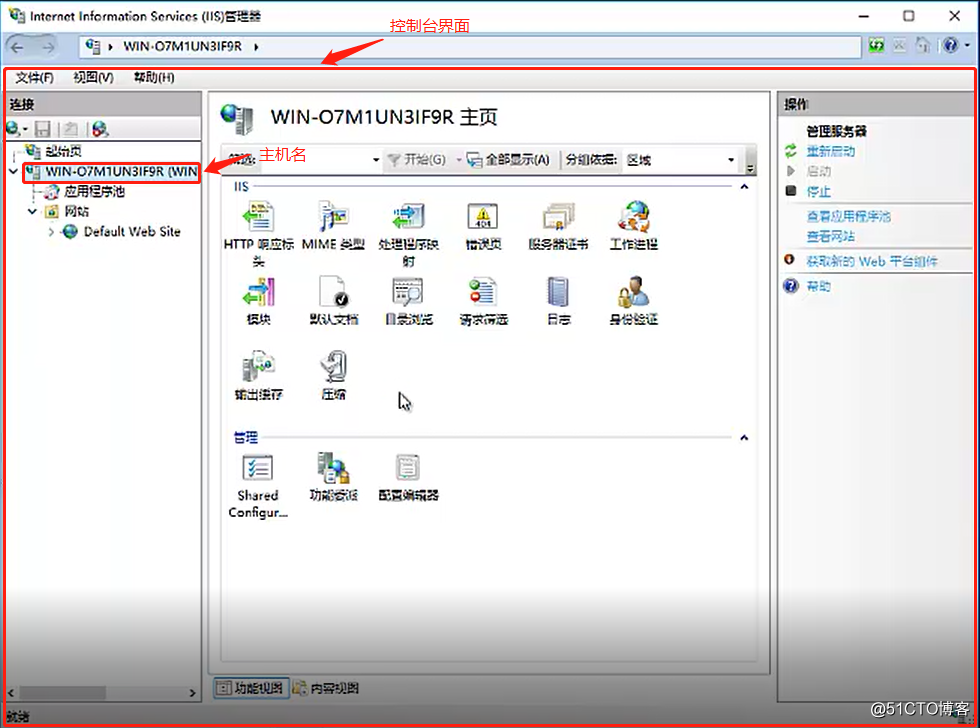The height and width of the screenshot is (728, 980).
Task: Click the home icon in address bar
Action: [x=923, y=46]
